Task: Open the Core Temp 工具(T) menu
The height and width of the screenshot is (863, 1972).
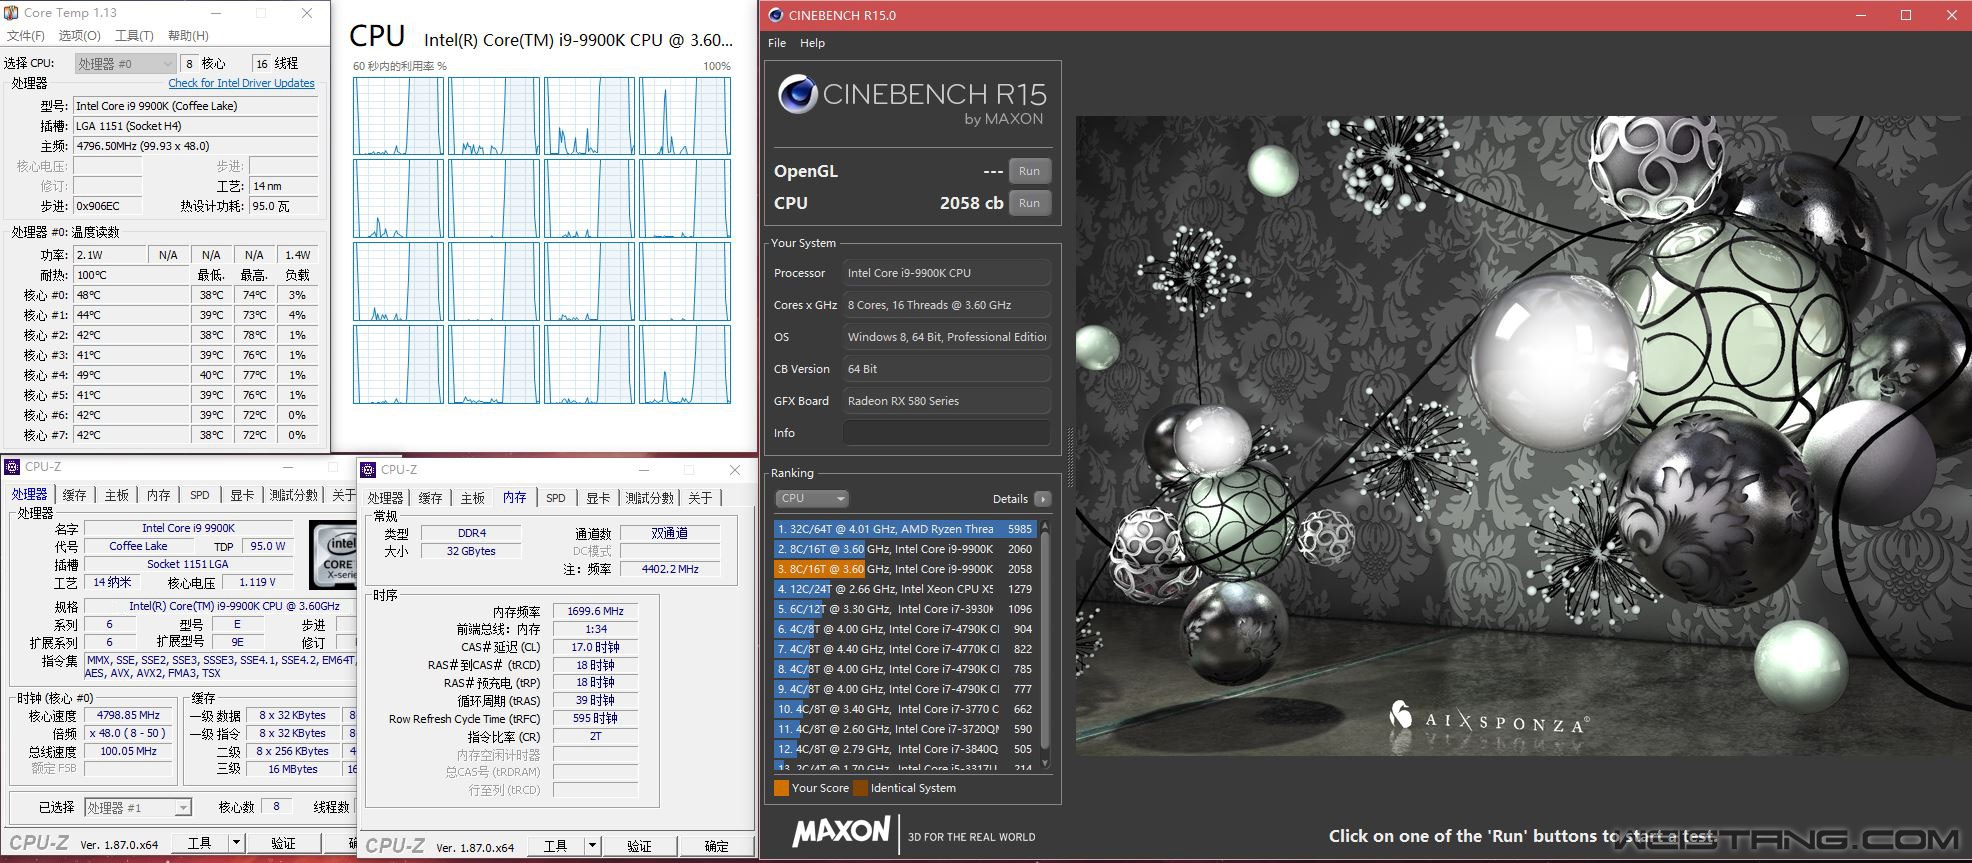Action: [x=134, y=36]
